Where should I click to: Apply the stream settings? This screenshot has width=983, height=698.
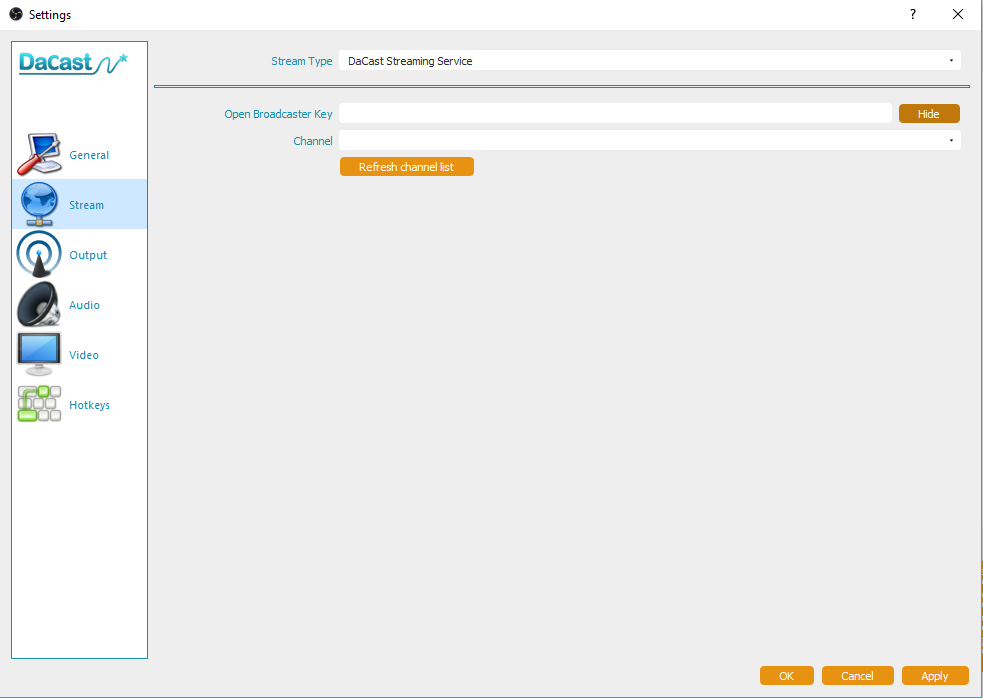pos(935,675)
